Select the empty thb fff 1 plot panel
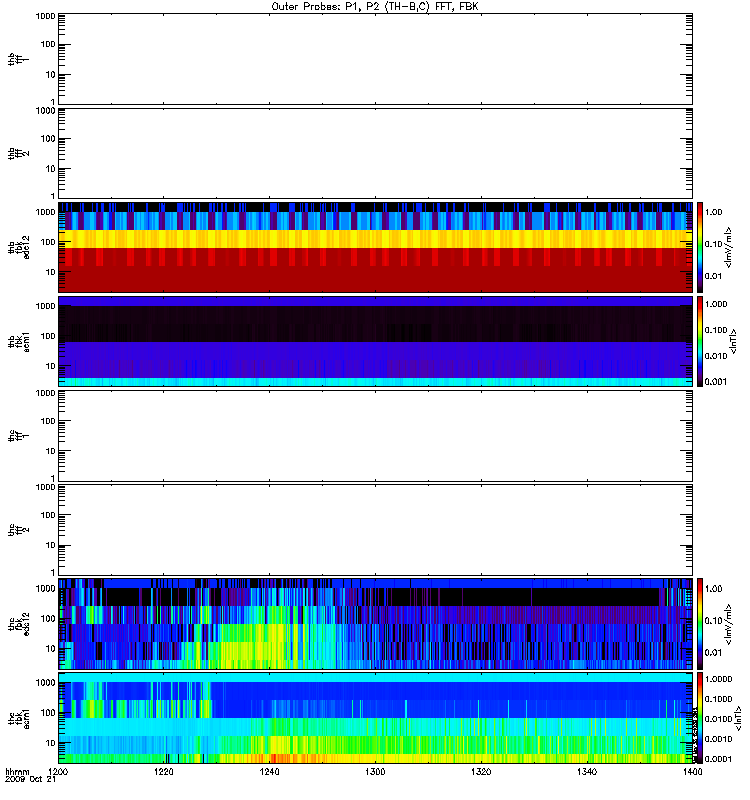Viewport: 750px width, 800px height. pyautogui.click(x=375, y=59)
